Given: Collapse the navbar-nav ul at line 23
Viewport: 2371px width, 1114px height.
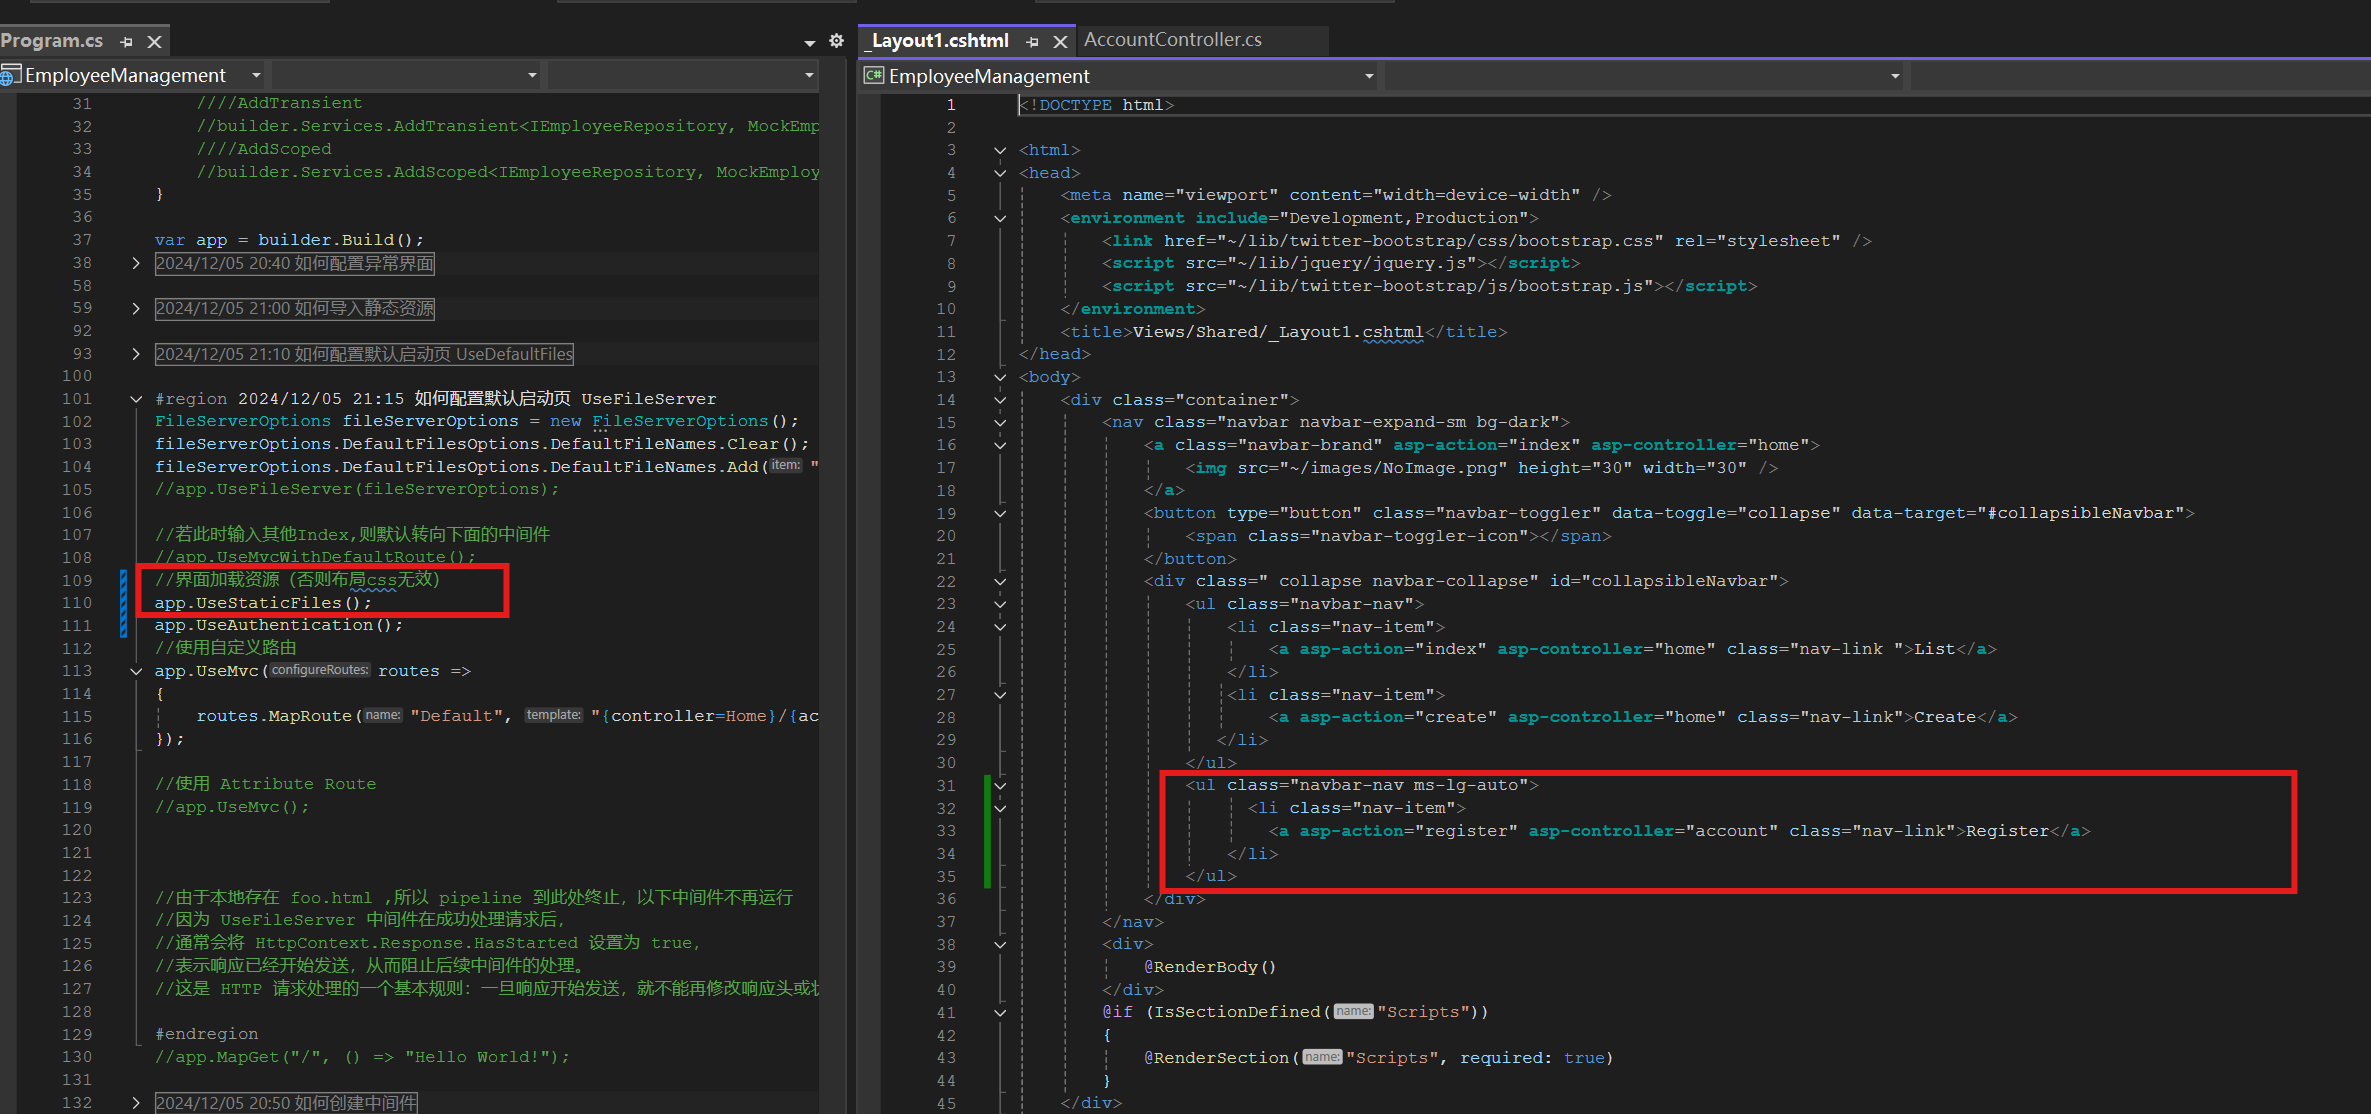Looking at the screenshot, I should click(1000, 604).
